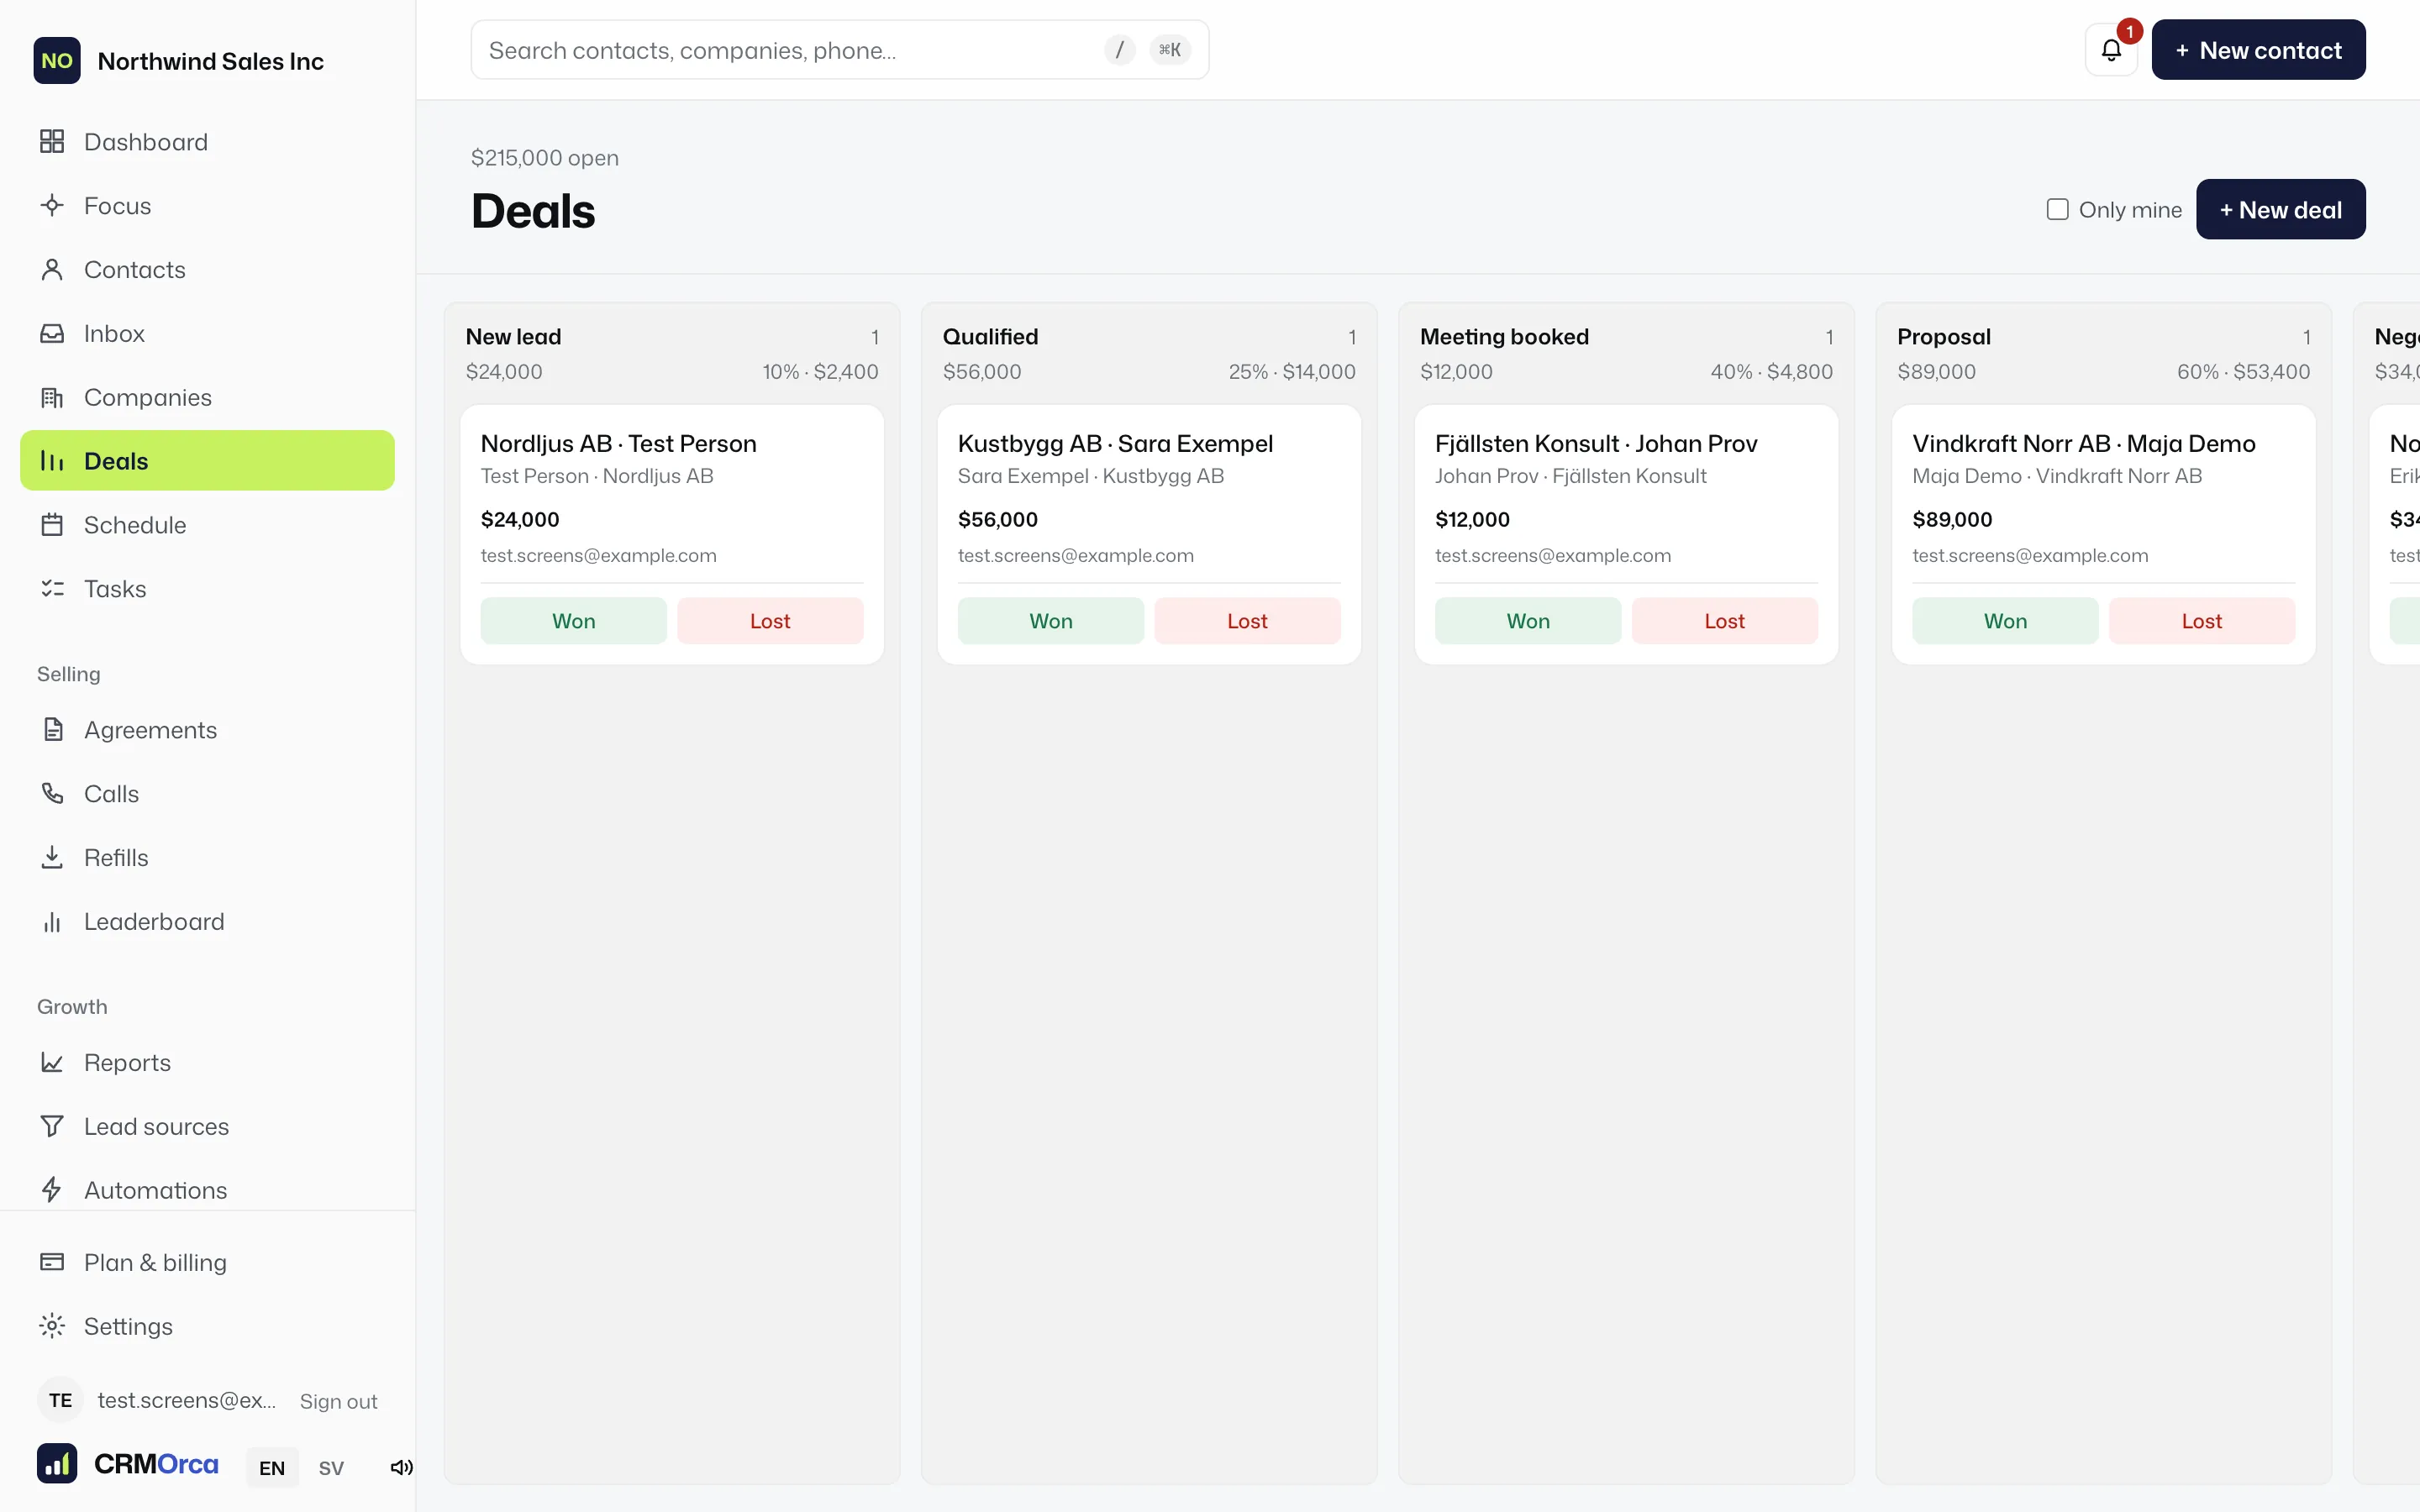Click the Focus crosshair icon
The height and width of the screenshot is (1512, 2420).
(x=52, y=206)
